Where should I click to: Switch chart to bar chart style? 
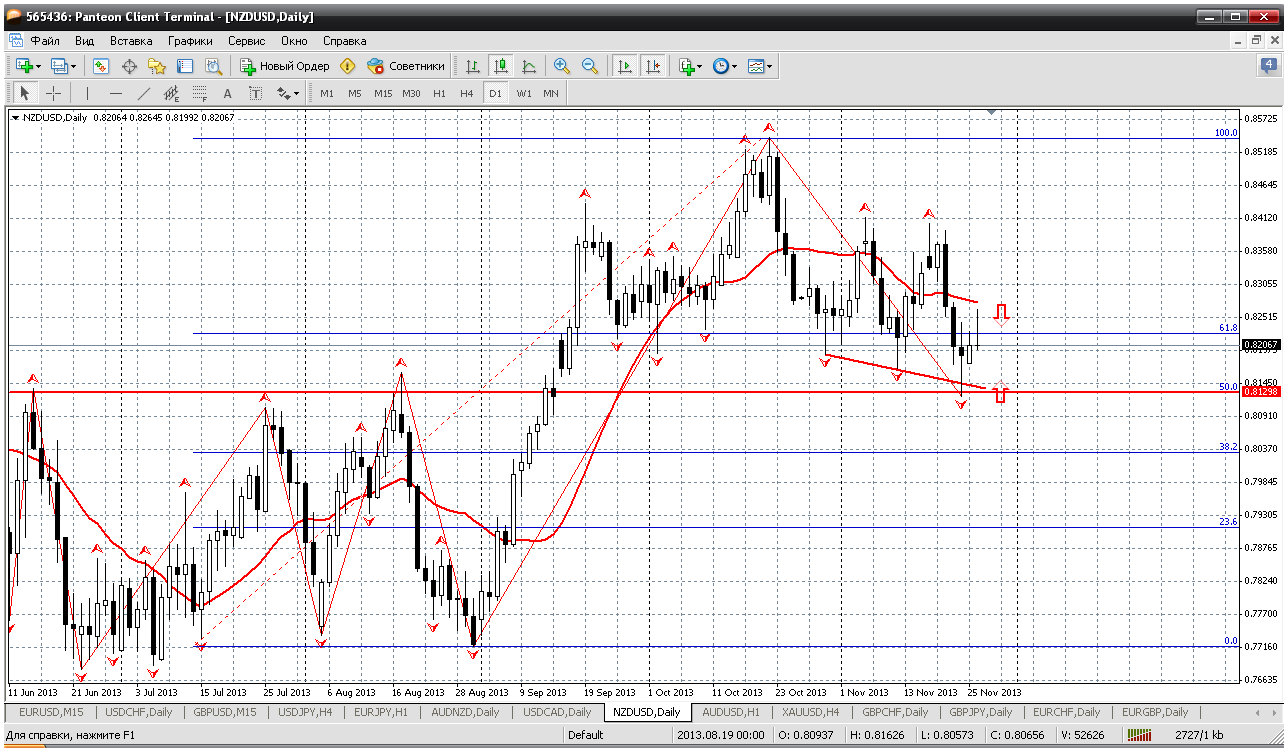473,66
